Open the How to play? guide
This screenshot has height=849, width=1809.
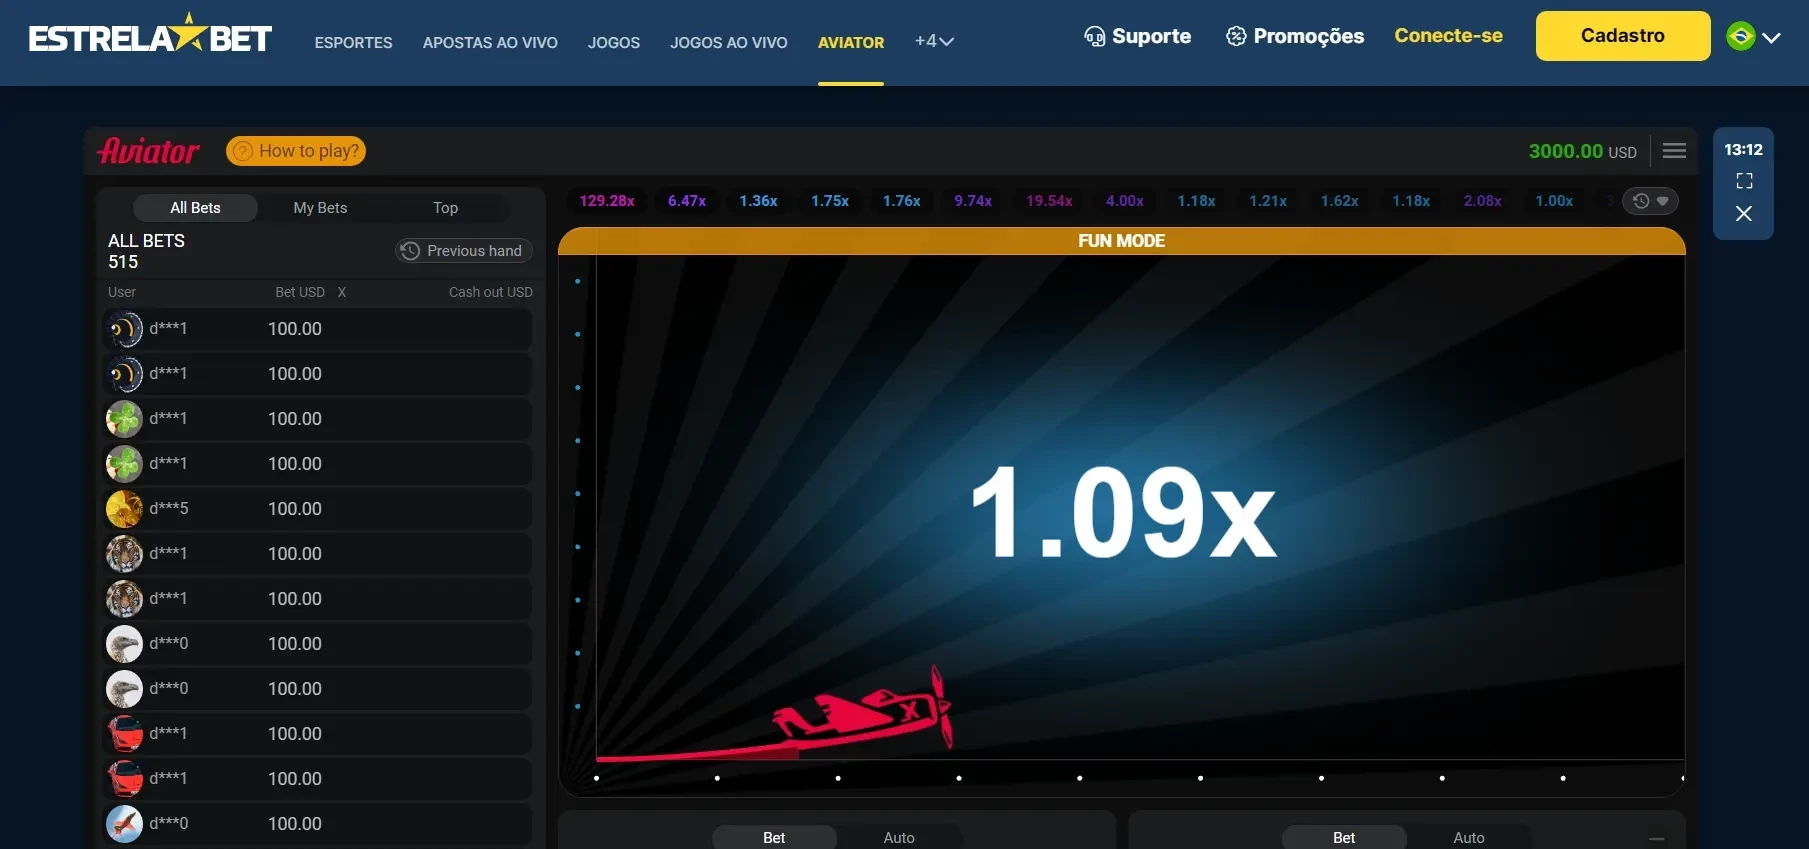click(x=296, y=151)
